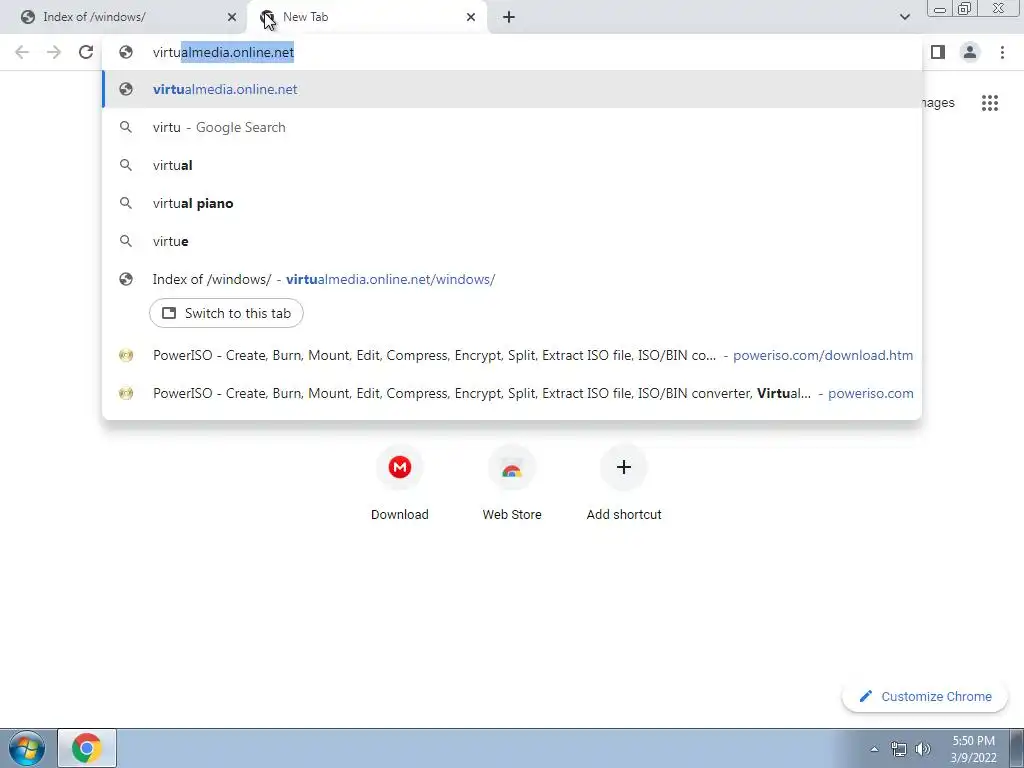Close the Index of /windows/ tab
This screenshot has width=1024, height=768.
pos(232,17)
